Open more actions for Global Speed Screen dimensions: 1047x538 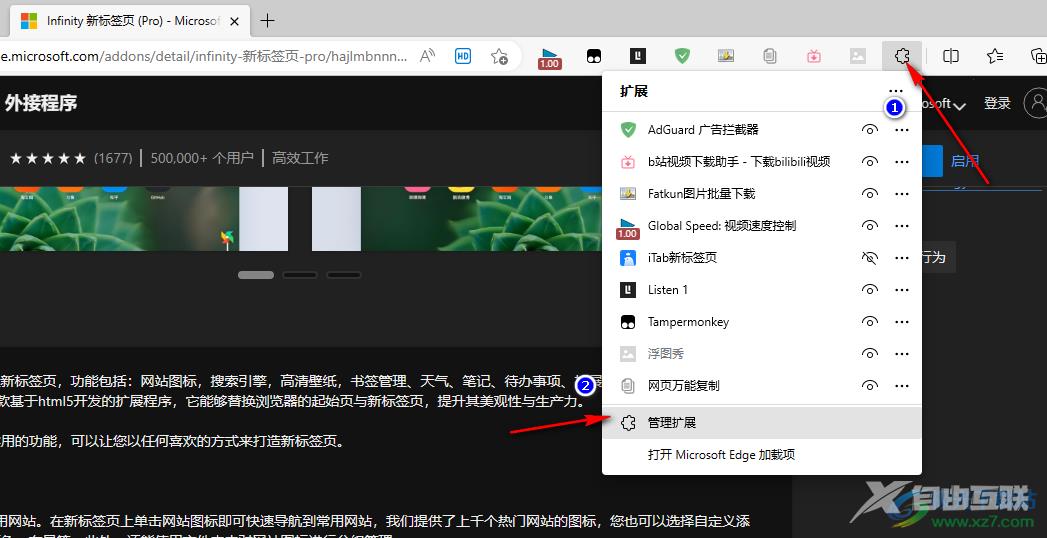(901, 226)
